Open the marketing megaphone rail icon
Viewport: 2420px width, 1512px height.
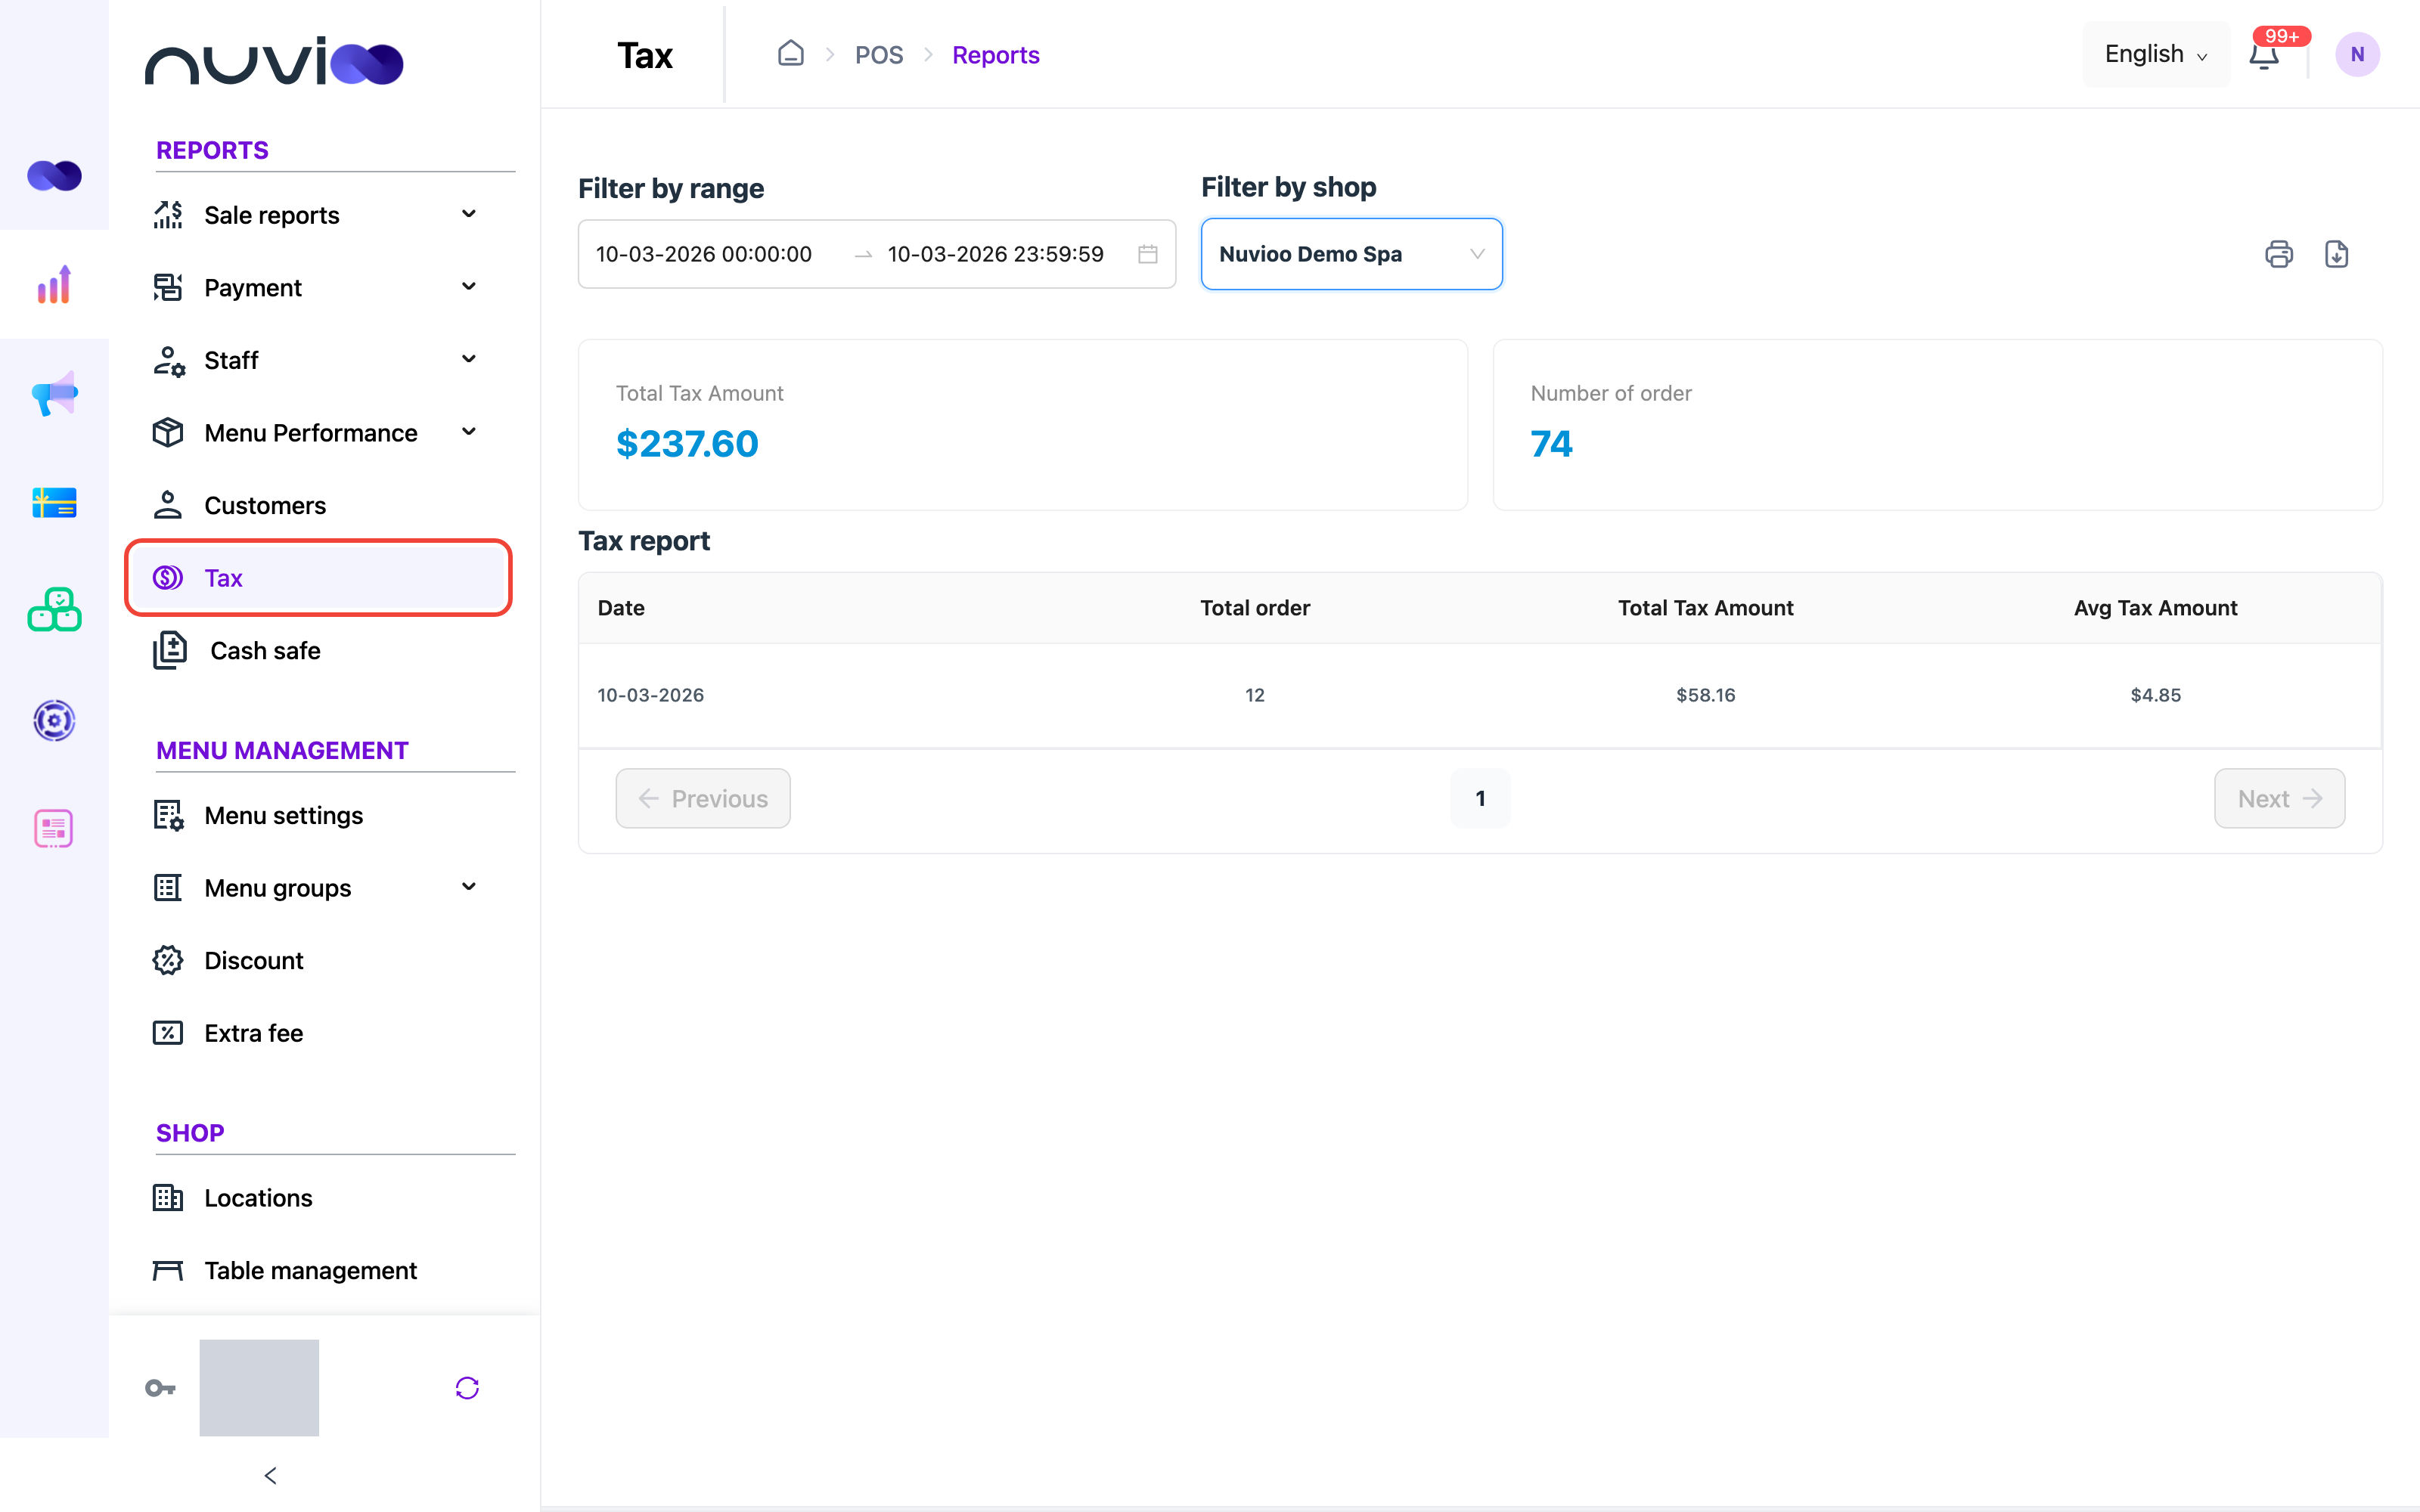54,393
